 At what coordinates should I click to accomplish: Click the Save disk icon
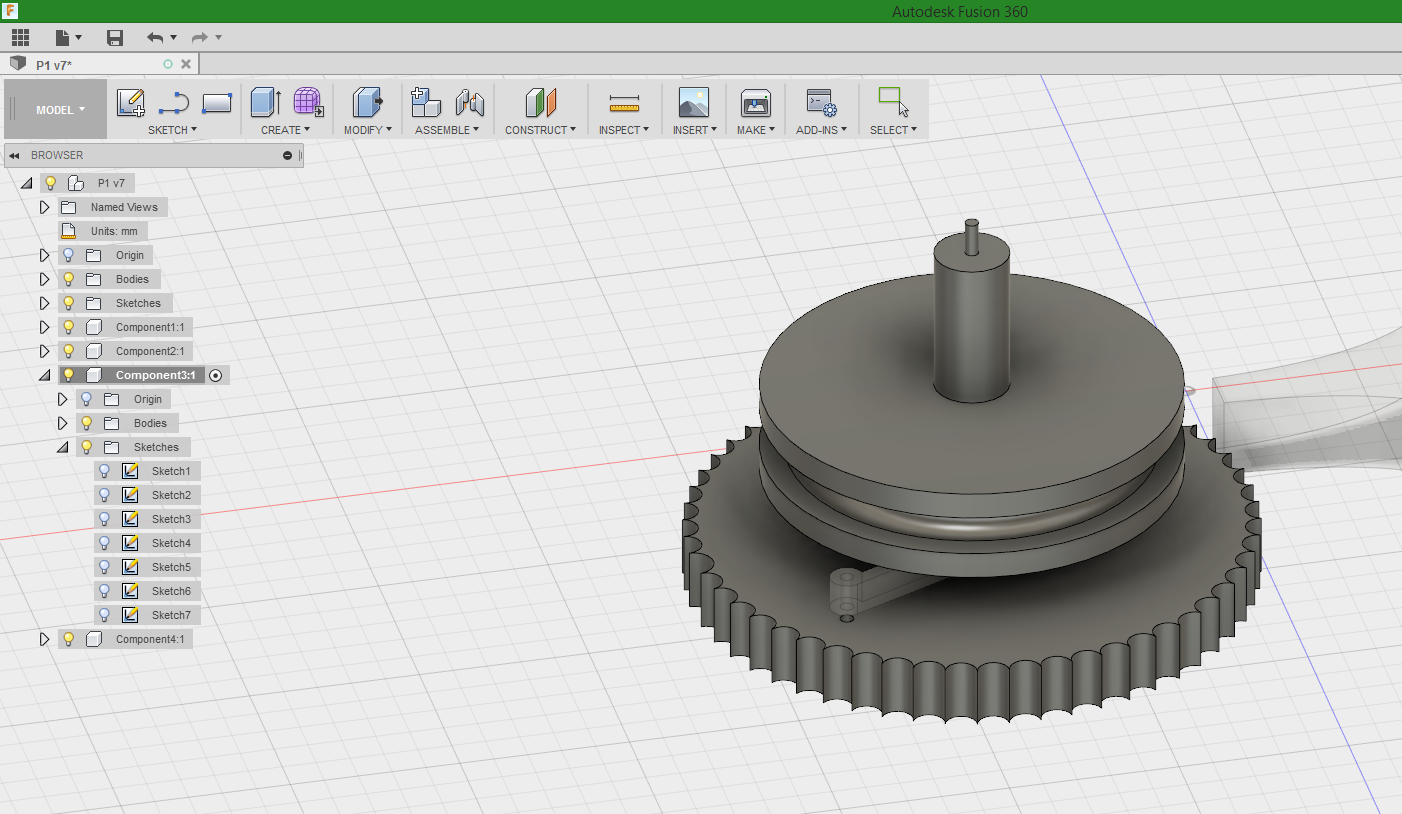[115, 38]
